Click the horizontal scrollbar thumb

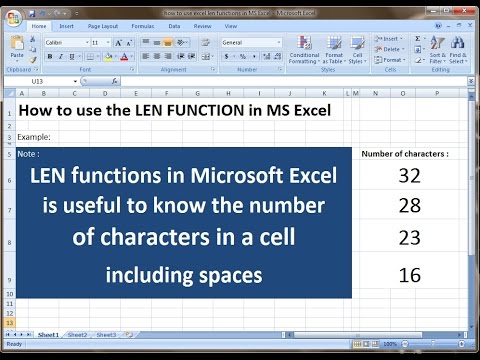point(358,335)
